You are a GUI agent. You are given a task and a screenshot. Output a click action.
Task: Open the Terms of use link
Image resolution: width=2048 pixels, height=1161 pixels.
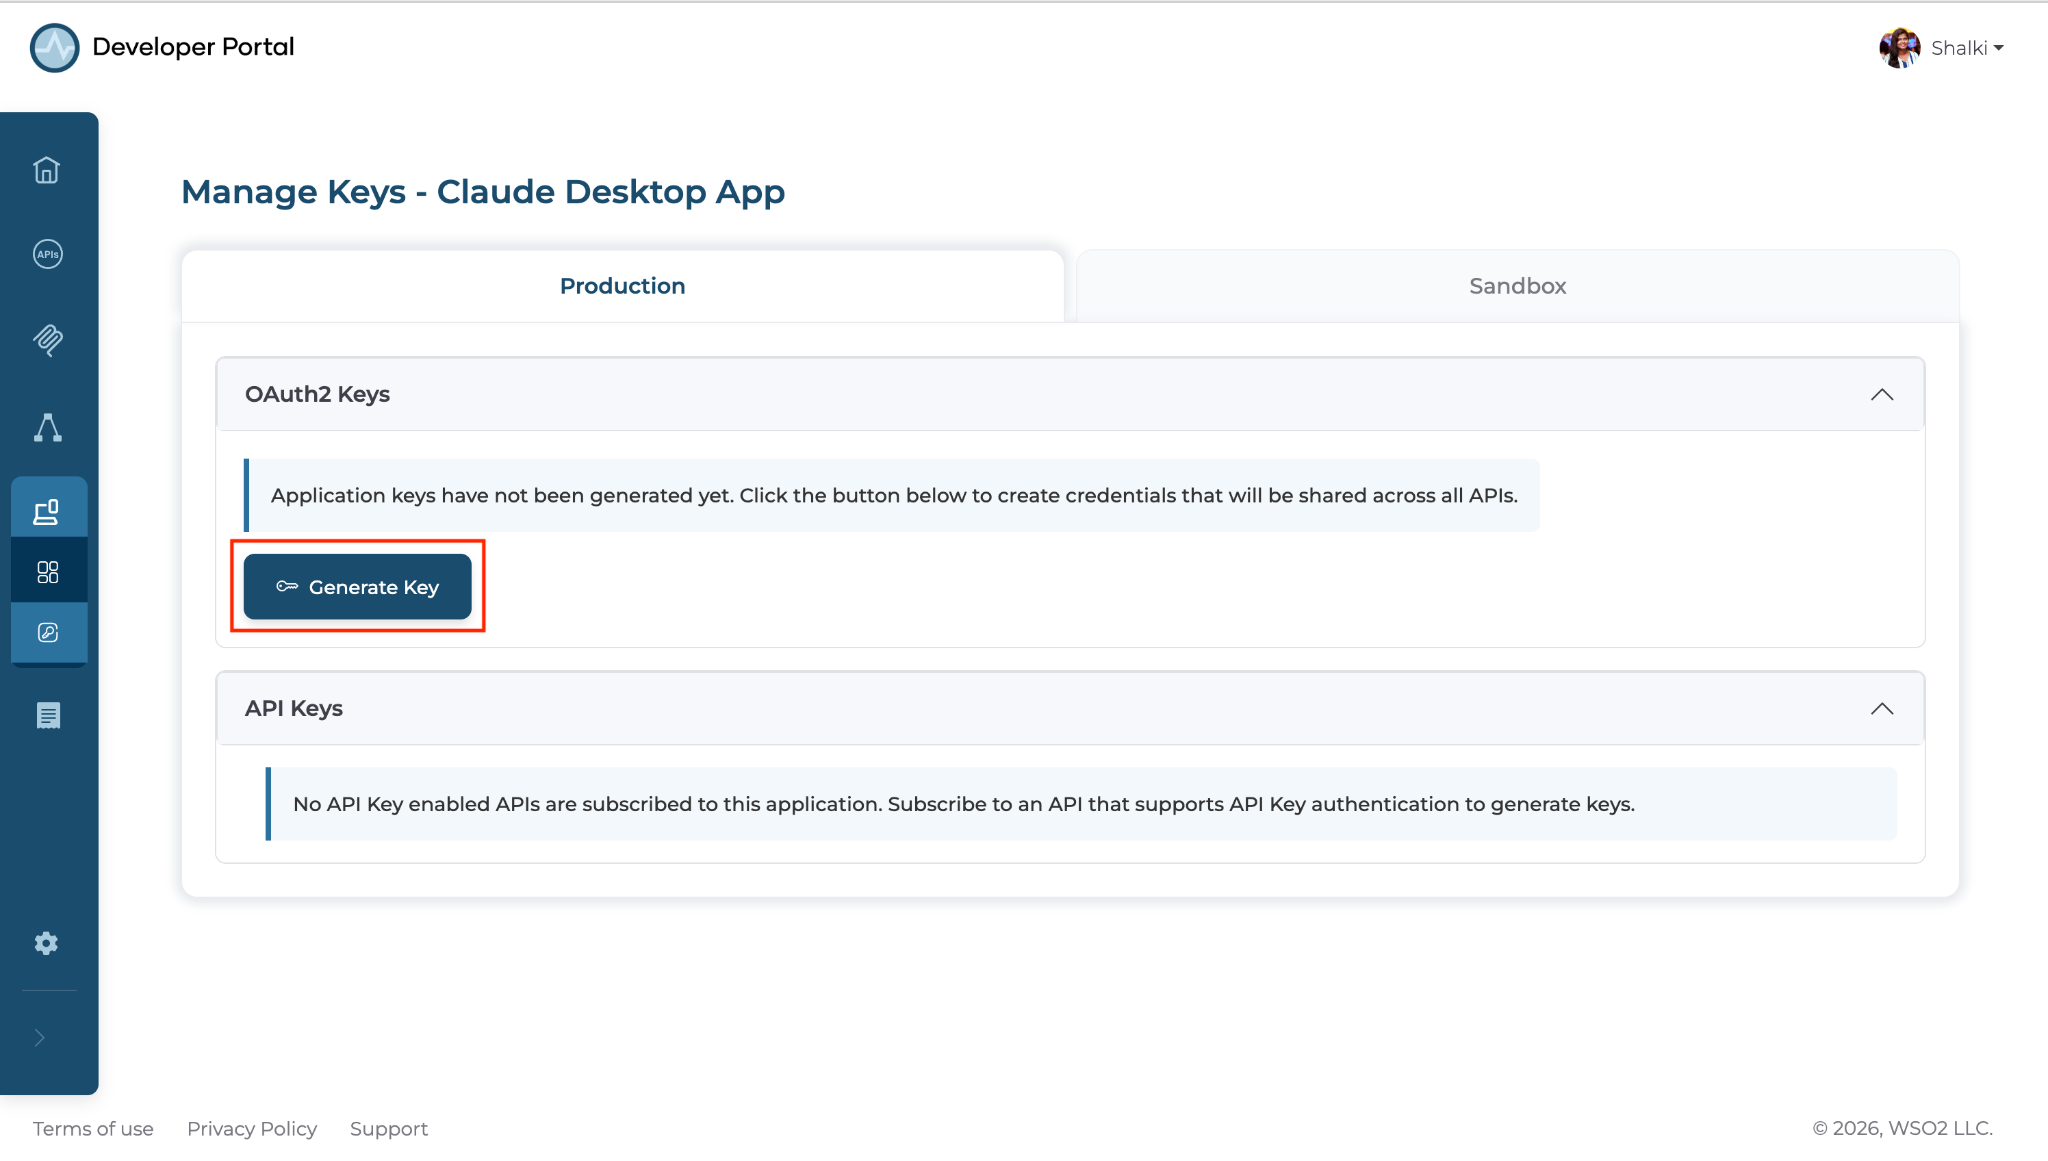pos(93,1129)
